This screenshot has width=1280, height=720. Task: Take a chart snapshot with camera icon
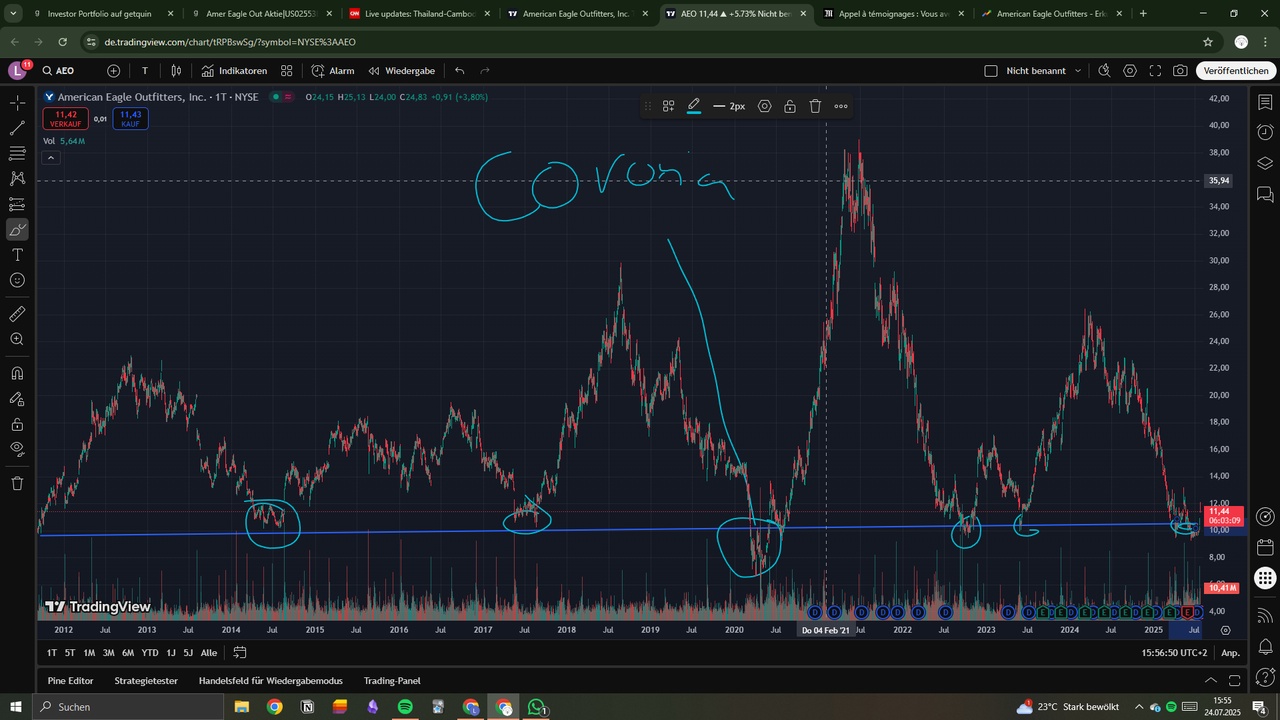1181,71
